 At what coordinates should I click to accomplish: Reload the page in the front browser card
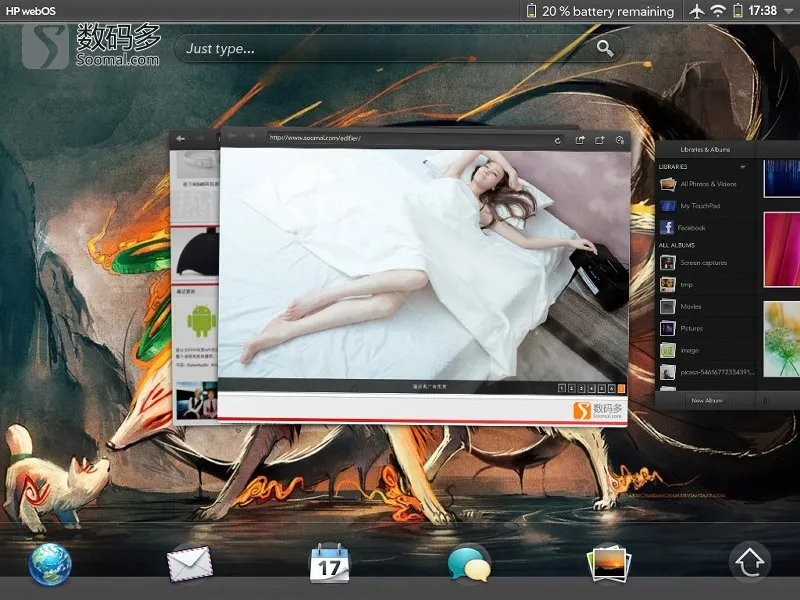[558, 140]
